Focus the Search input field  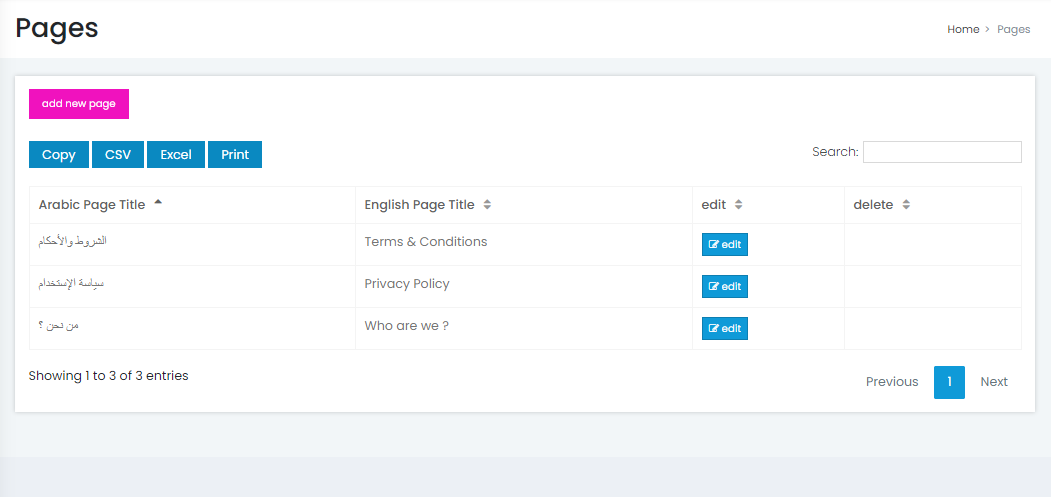pyautogui.click(x=941, y=152)
